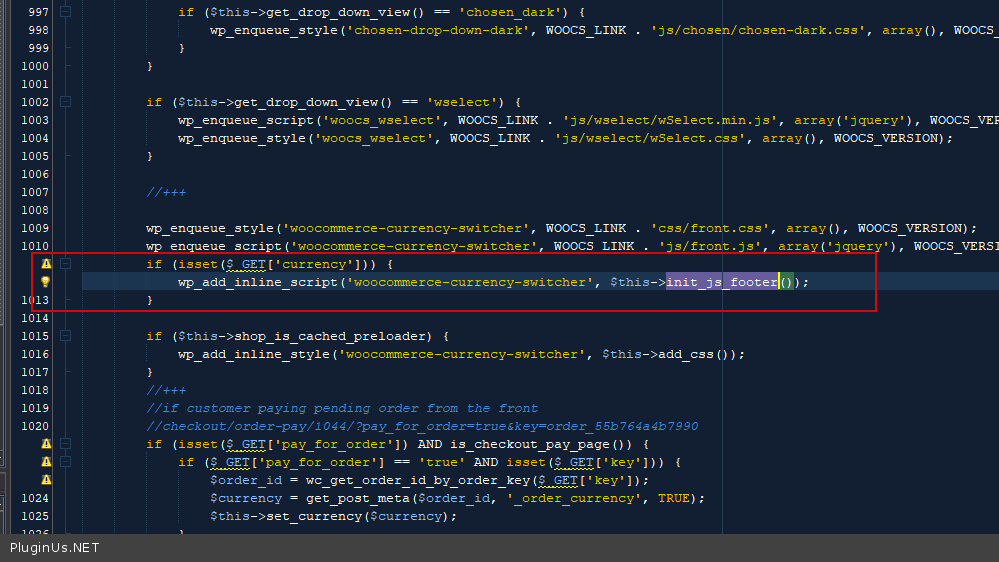Click the lightbulb hint icon on wp_add_inline_script line

(45, 282)
